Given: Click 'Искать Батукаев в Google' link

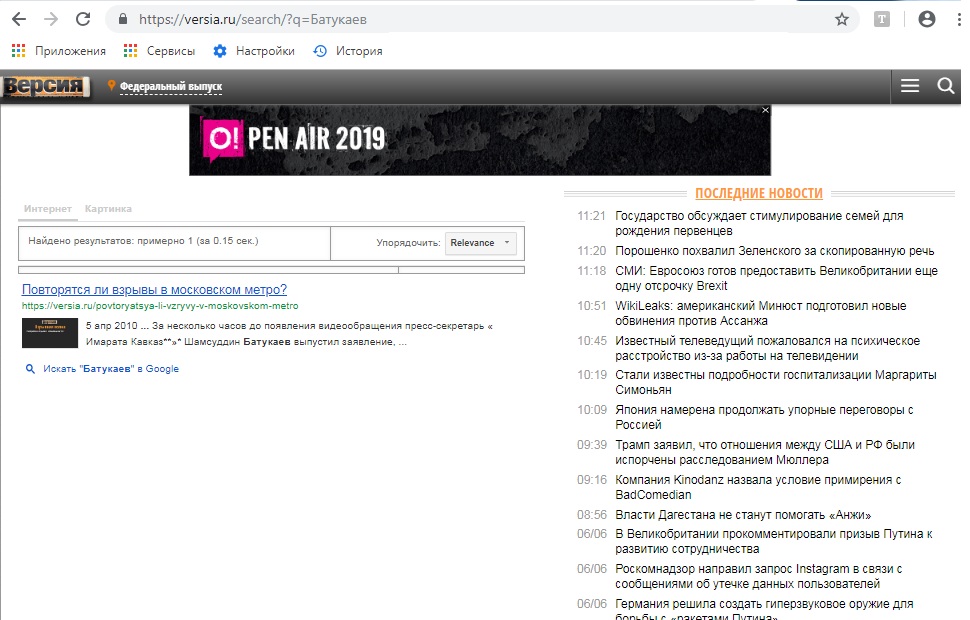Looking at the screenshot, I should [110, 369].
